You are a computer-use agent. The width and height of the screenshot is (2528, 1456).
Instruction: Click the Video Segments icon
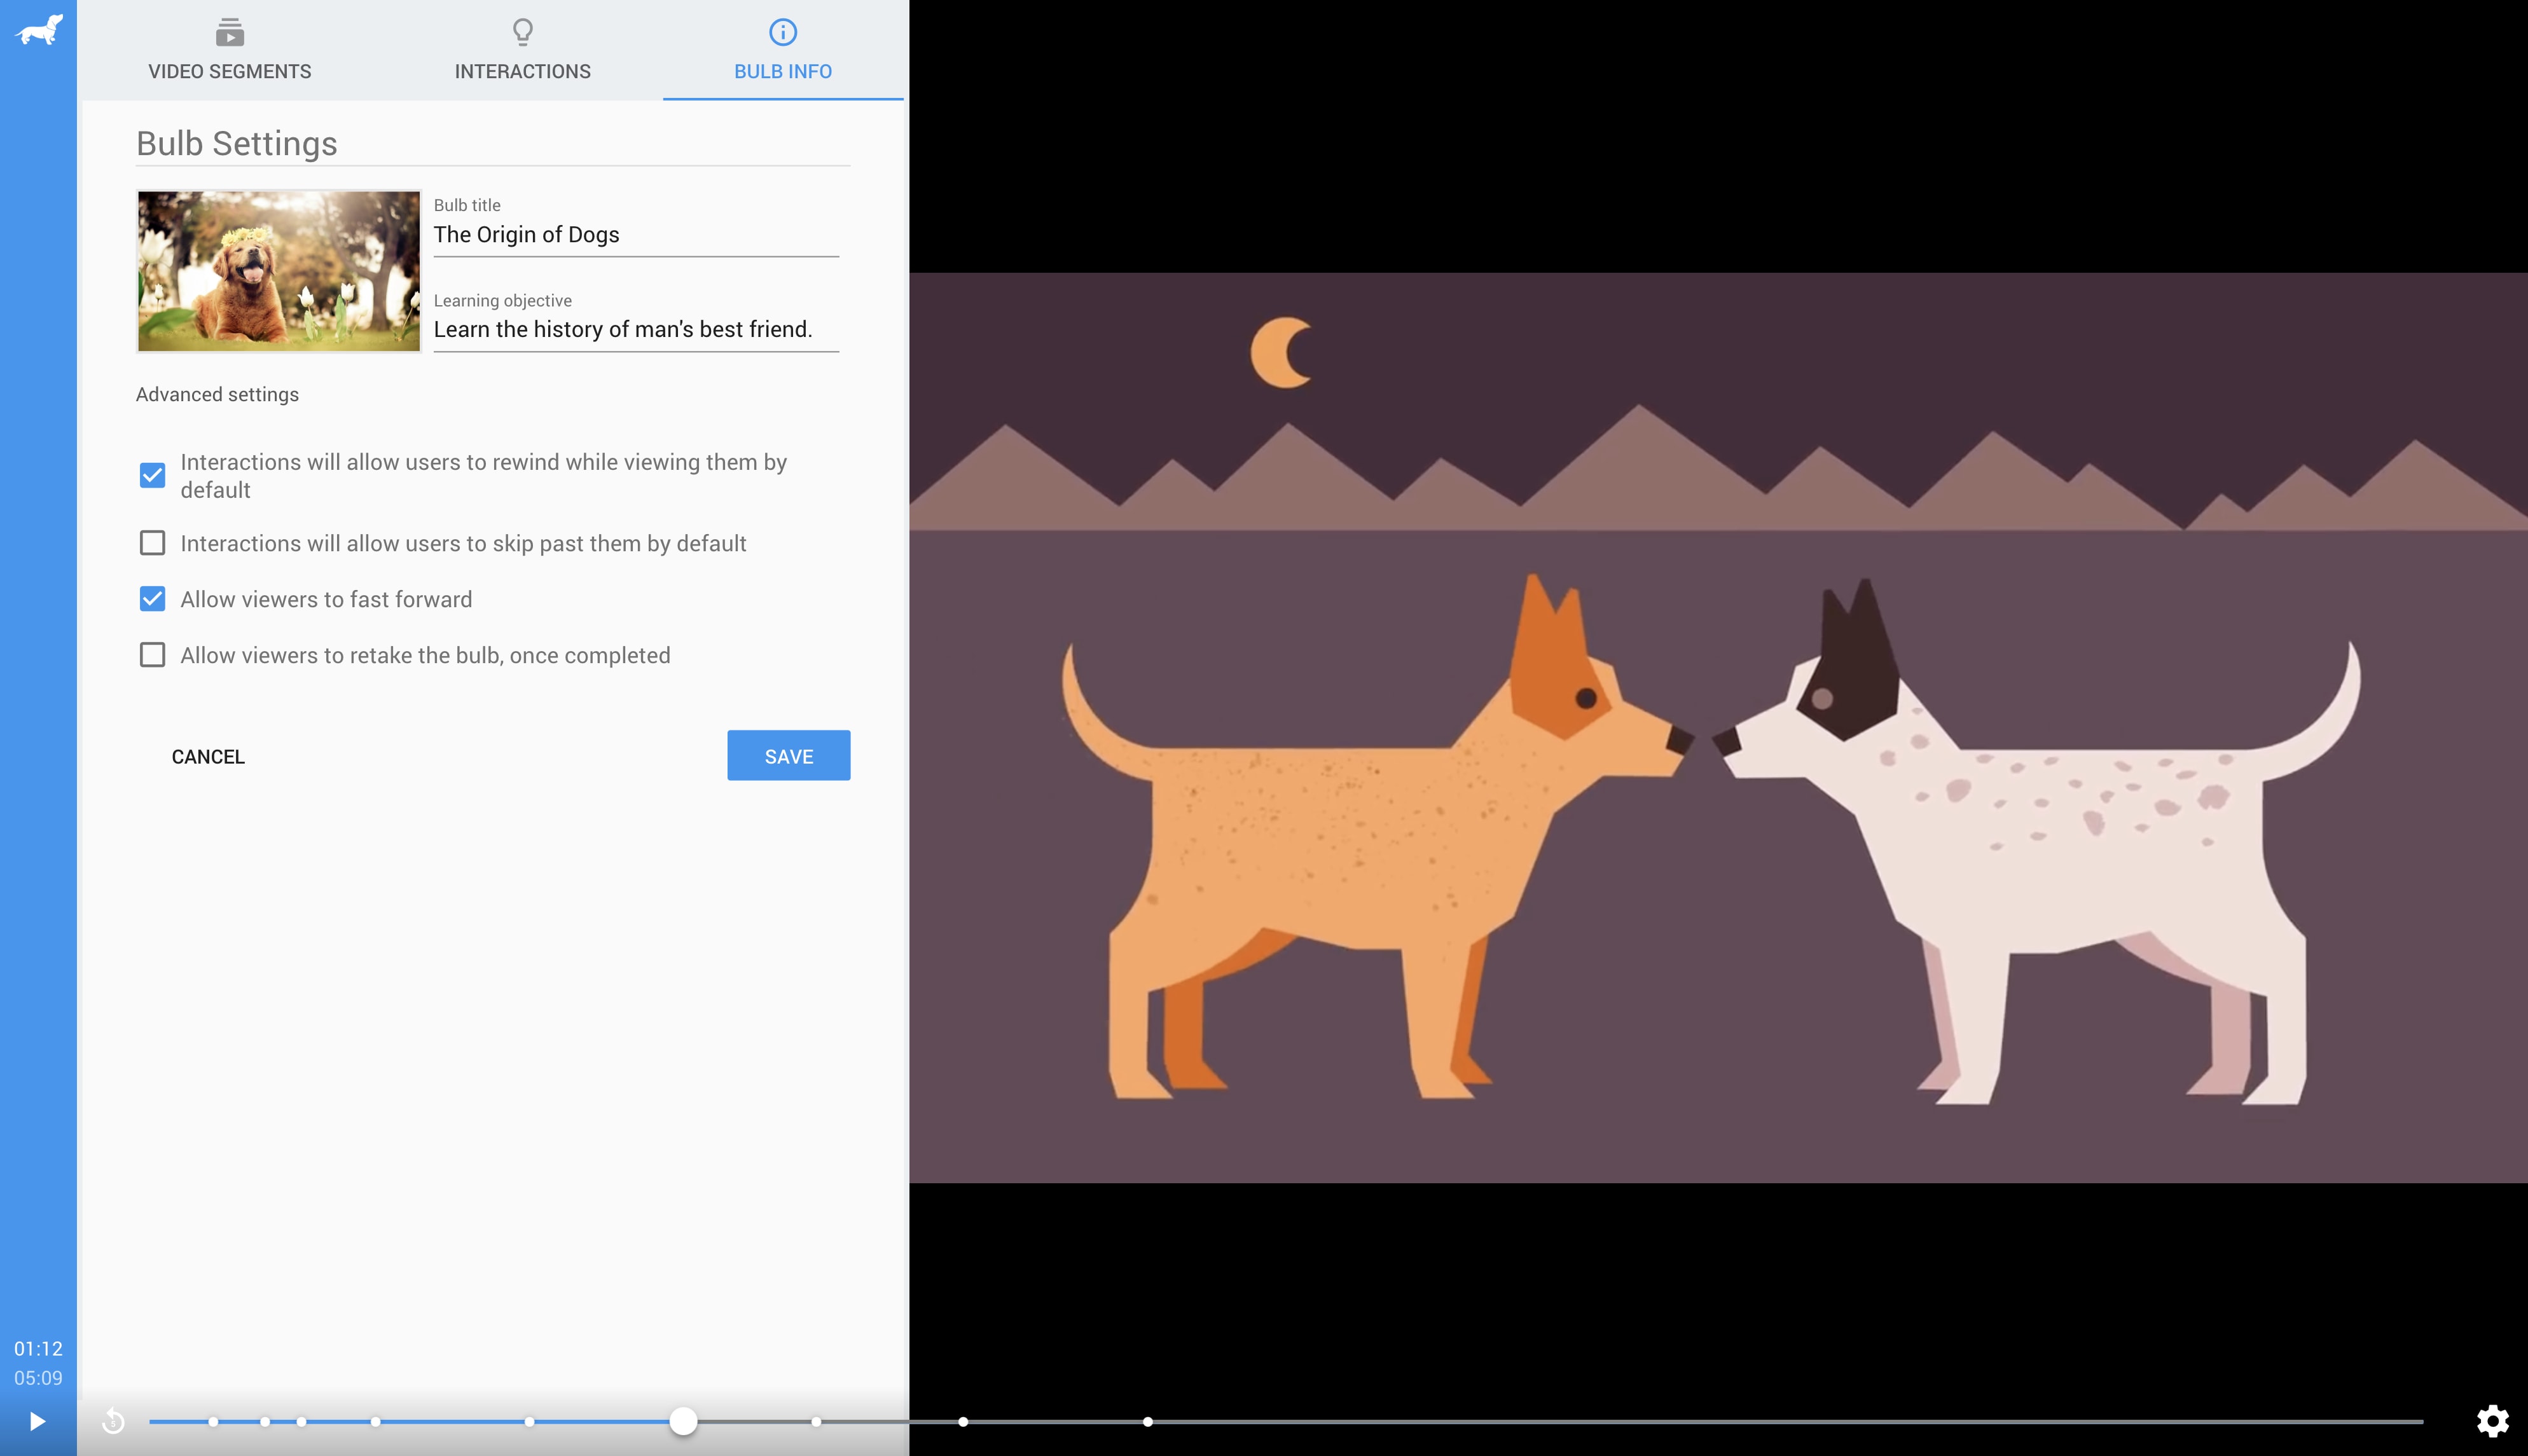coord(229,32)
